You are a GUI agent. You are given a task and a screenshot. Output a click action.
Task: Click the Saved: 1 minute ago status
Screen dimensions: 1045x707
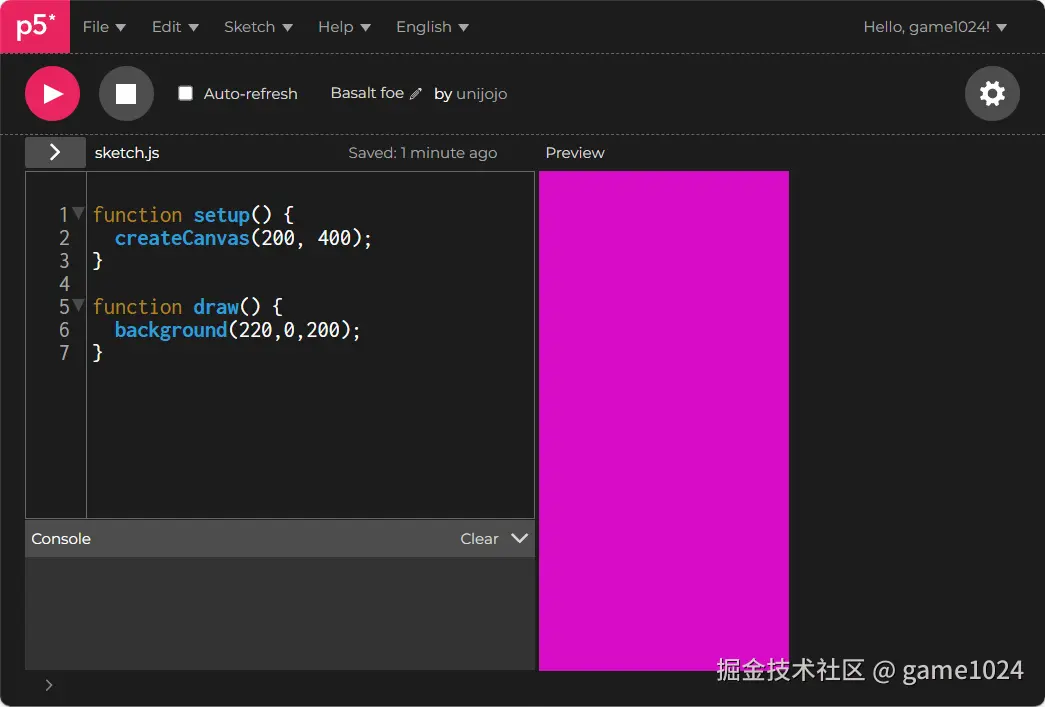423,153
